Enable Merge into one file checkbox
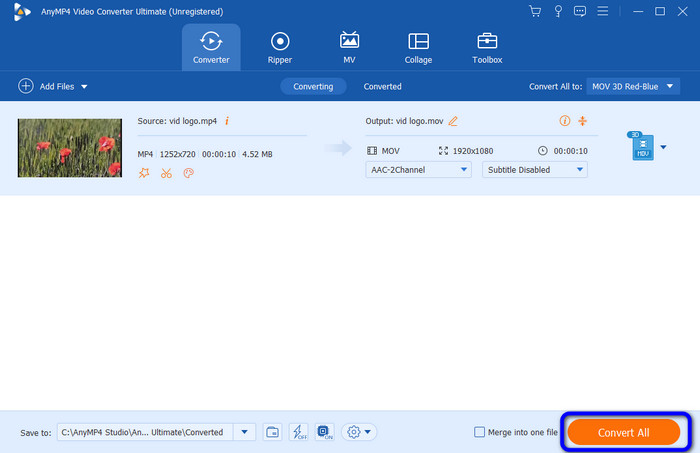This screenshot has height=453, width=700. pos(479,432)
